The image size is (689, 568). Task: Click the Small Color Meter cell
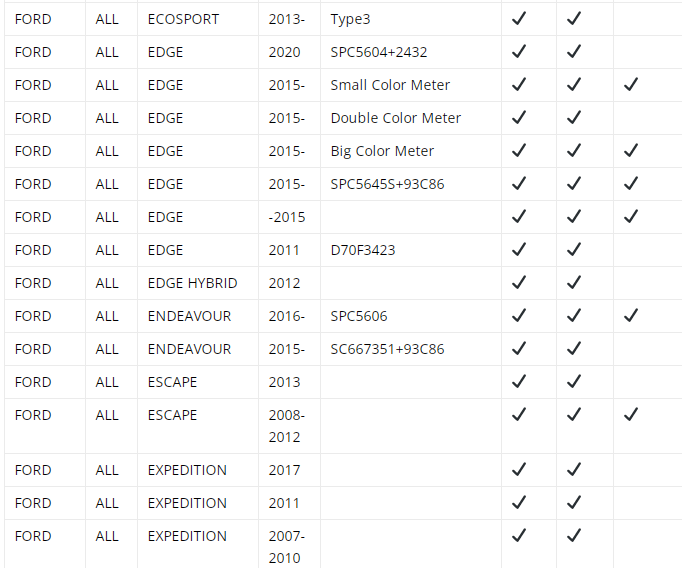[x=411, y=85]
